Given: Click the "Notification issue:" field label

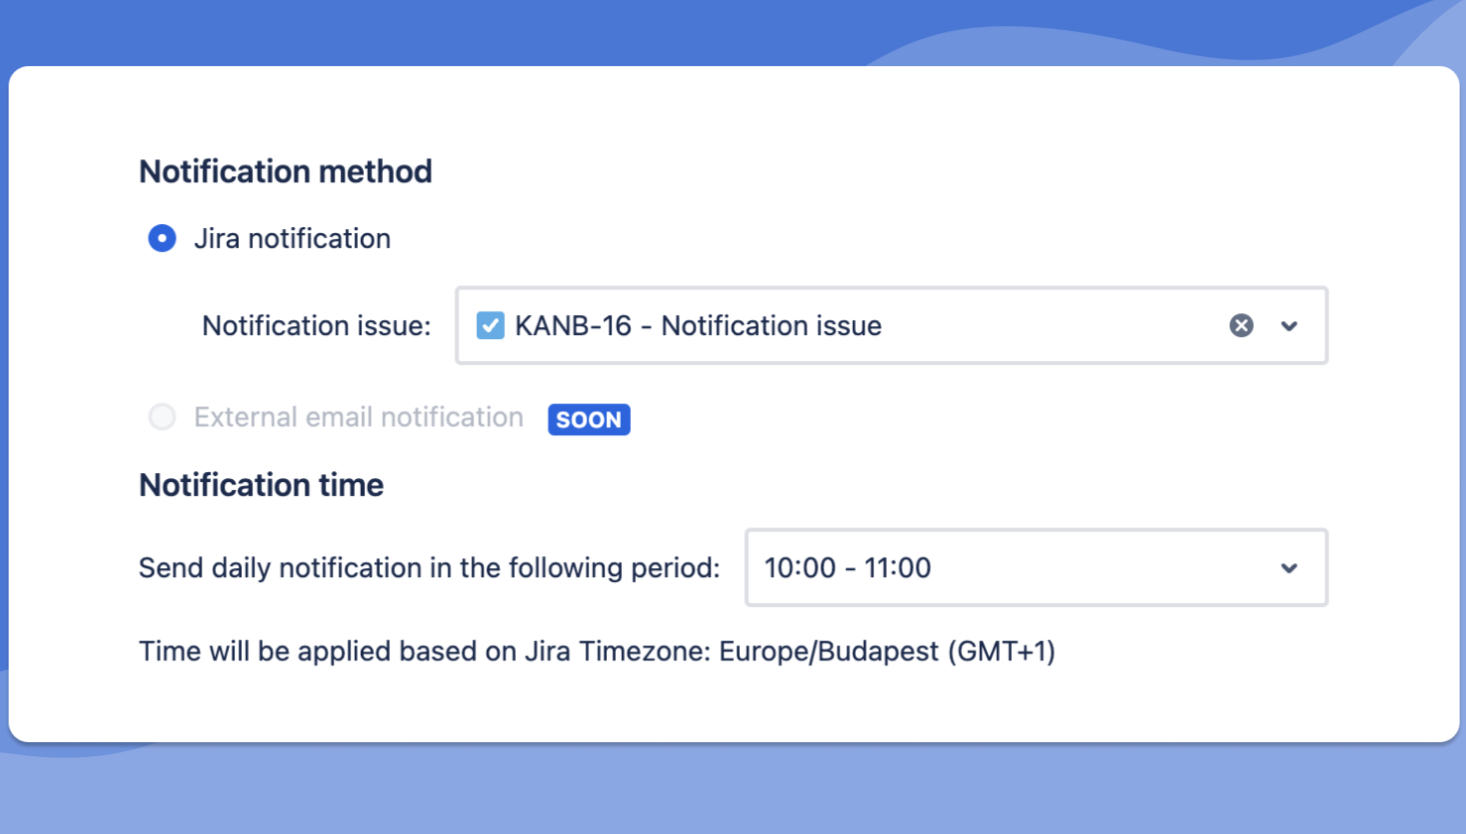Looking at the screenshot, I should pos(316,326).
